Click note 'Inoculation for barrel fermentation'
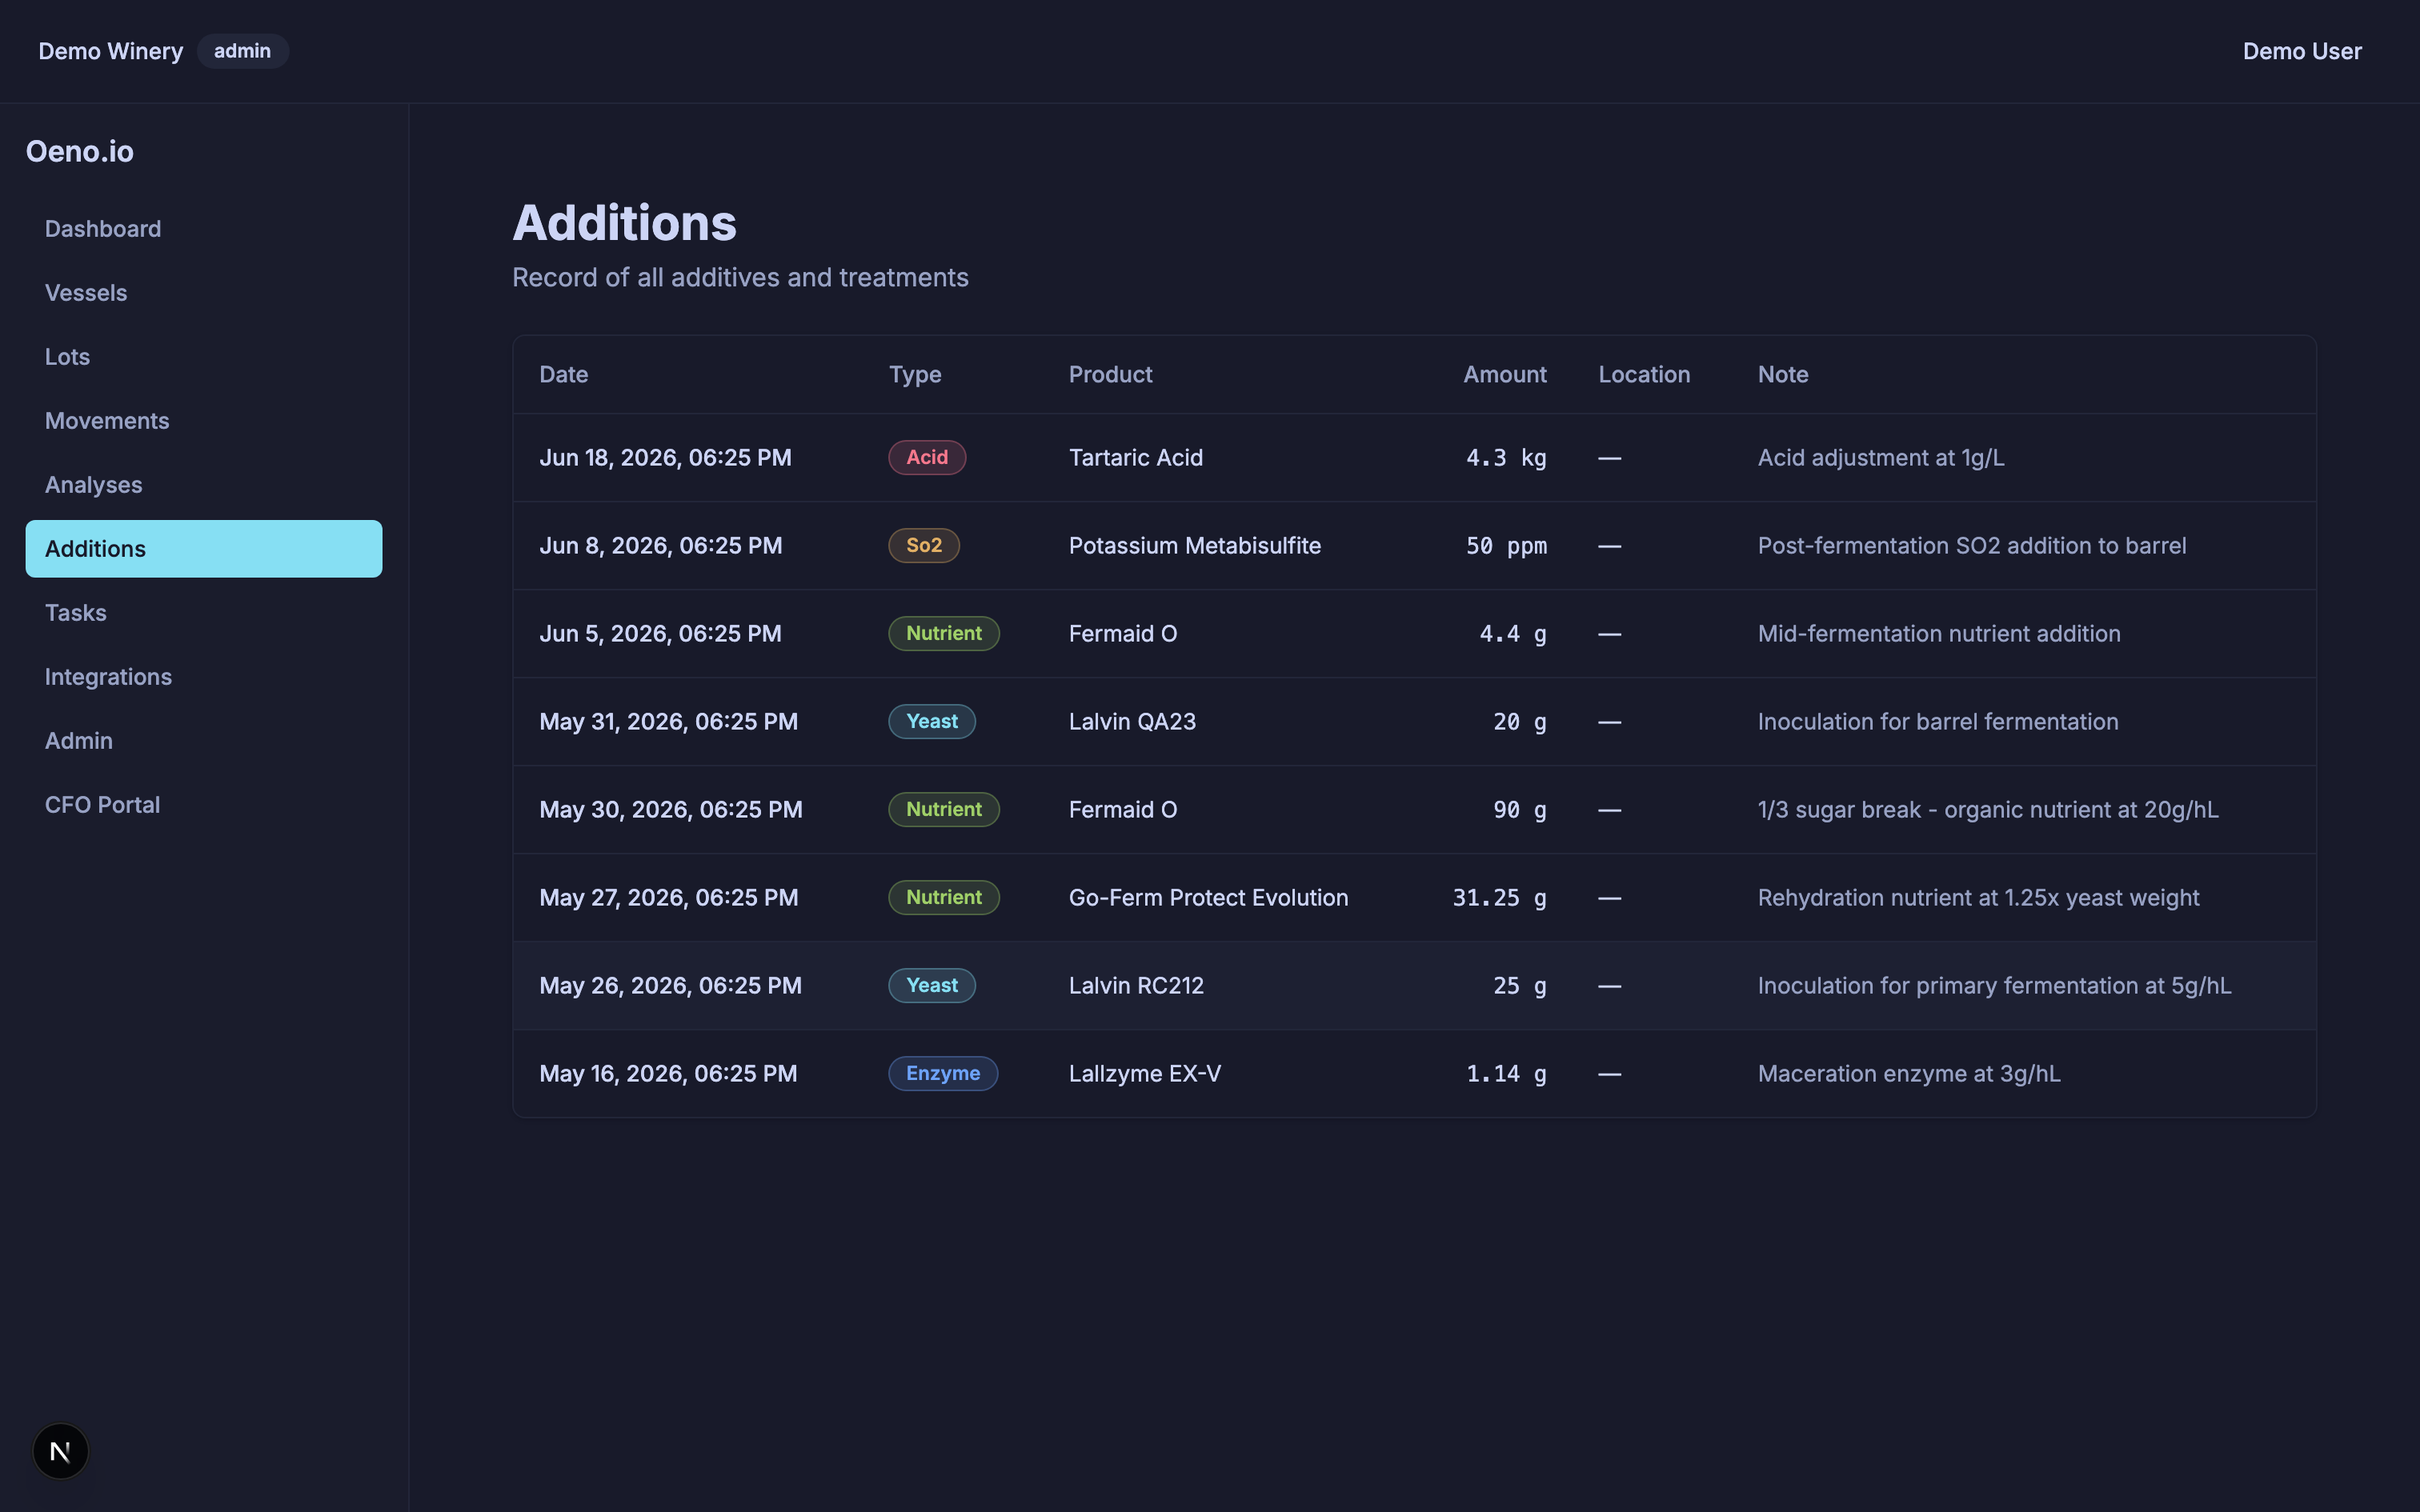This screenshot has width=2420, height=1512. pyautogui.click(x=1937, y=721)
